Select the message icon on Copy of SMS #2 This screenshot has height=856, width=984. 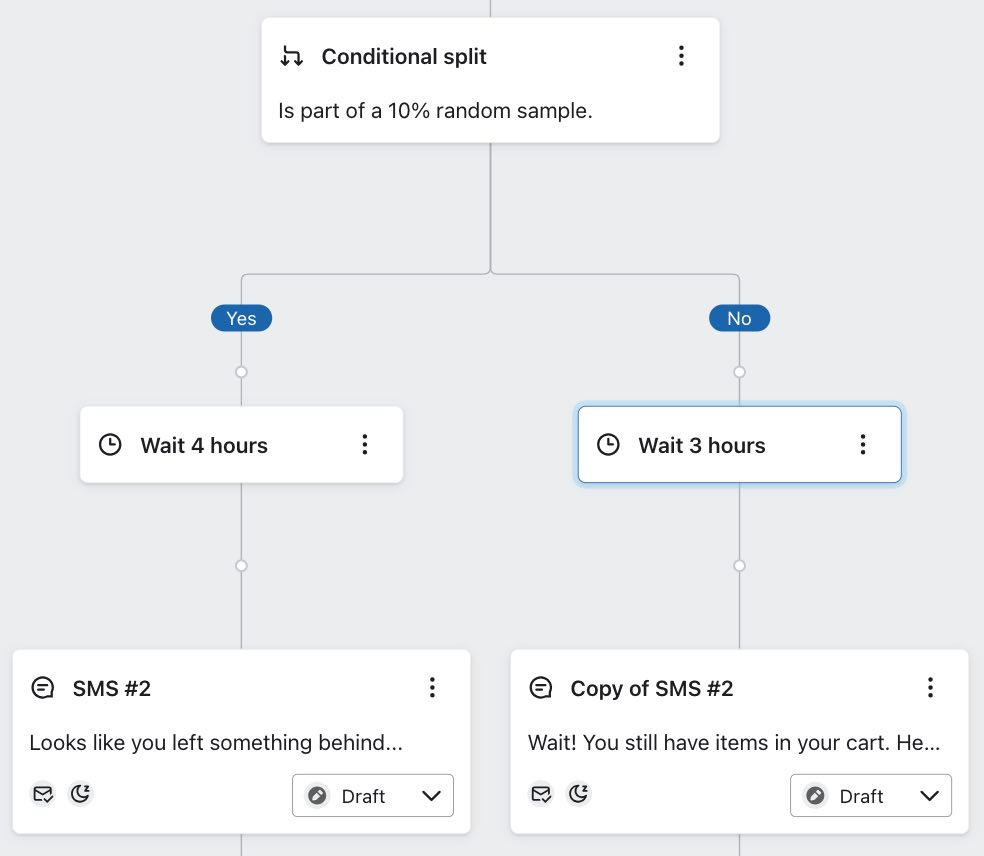click(541, 688)
